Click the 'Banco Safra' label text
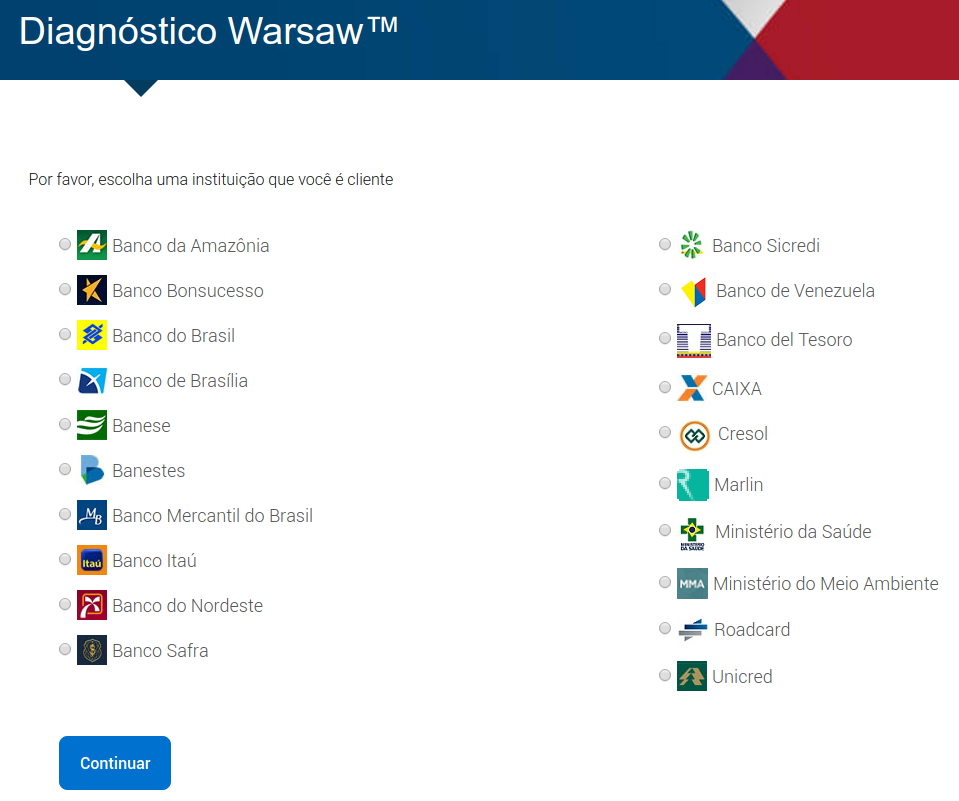959x801 pixels. [x=160, y=651]
